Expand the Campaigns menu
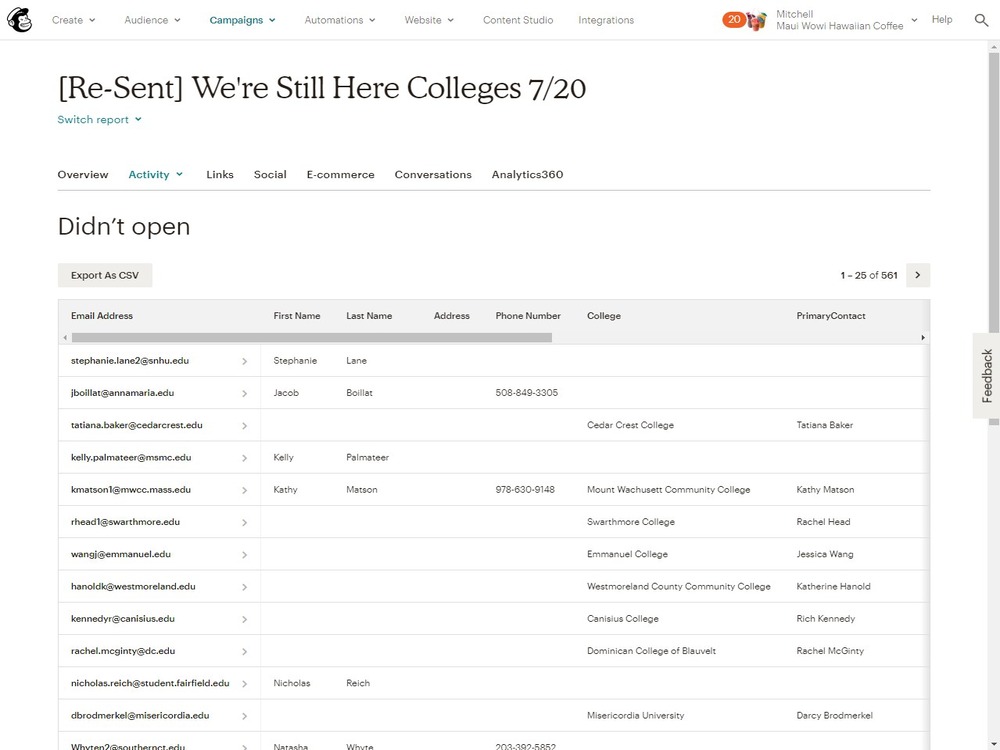The width and height of the screenshot is (1000, 750). 242,20
